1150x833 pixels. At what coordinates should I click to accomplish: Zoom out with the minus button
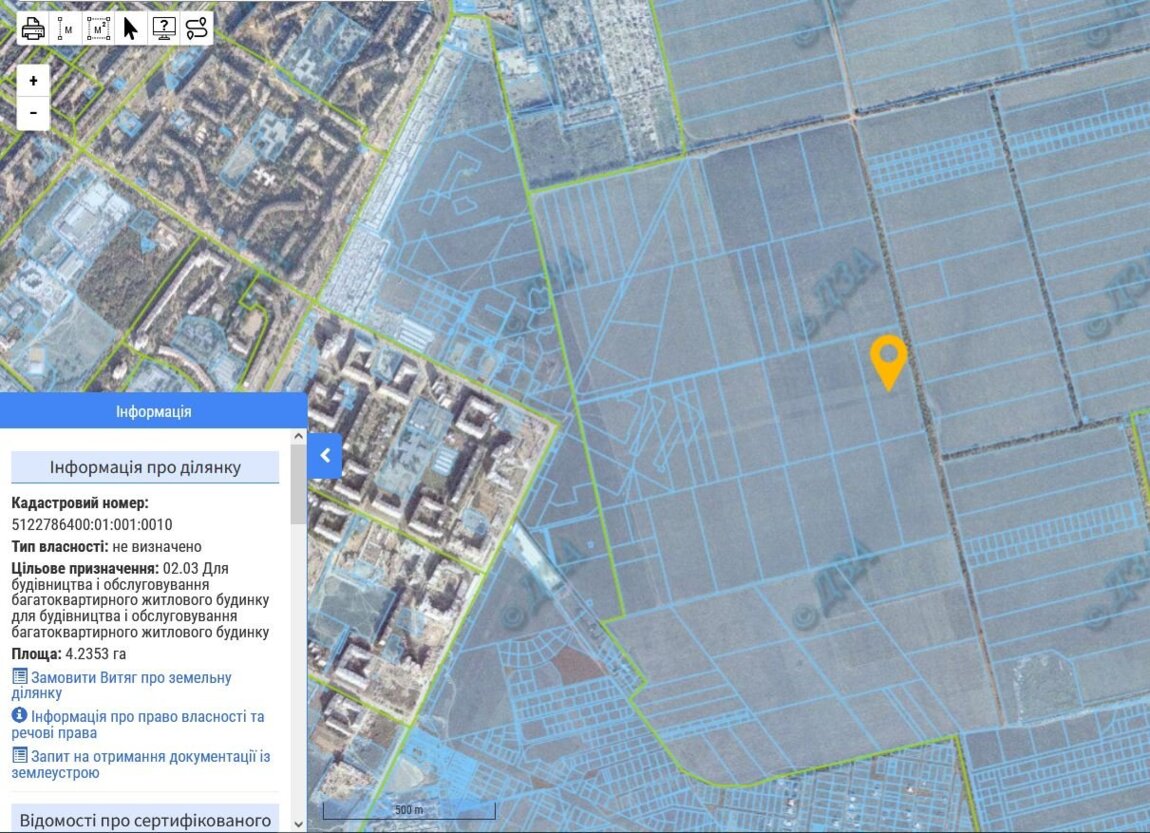click(x=33, y=113)
